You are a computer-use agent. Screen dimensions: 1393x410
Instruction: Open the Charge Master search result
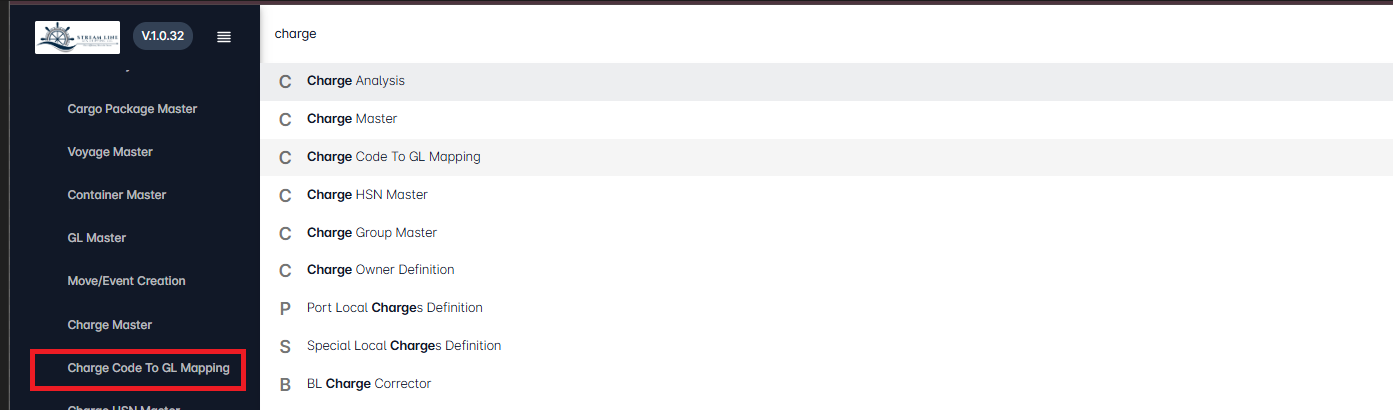click(826, 119)
